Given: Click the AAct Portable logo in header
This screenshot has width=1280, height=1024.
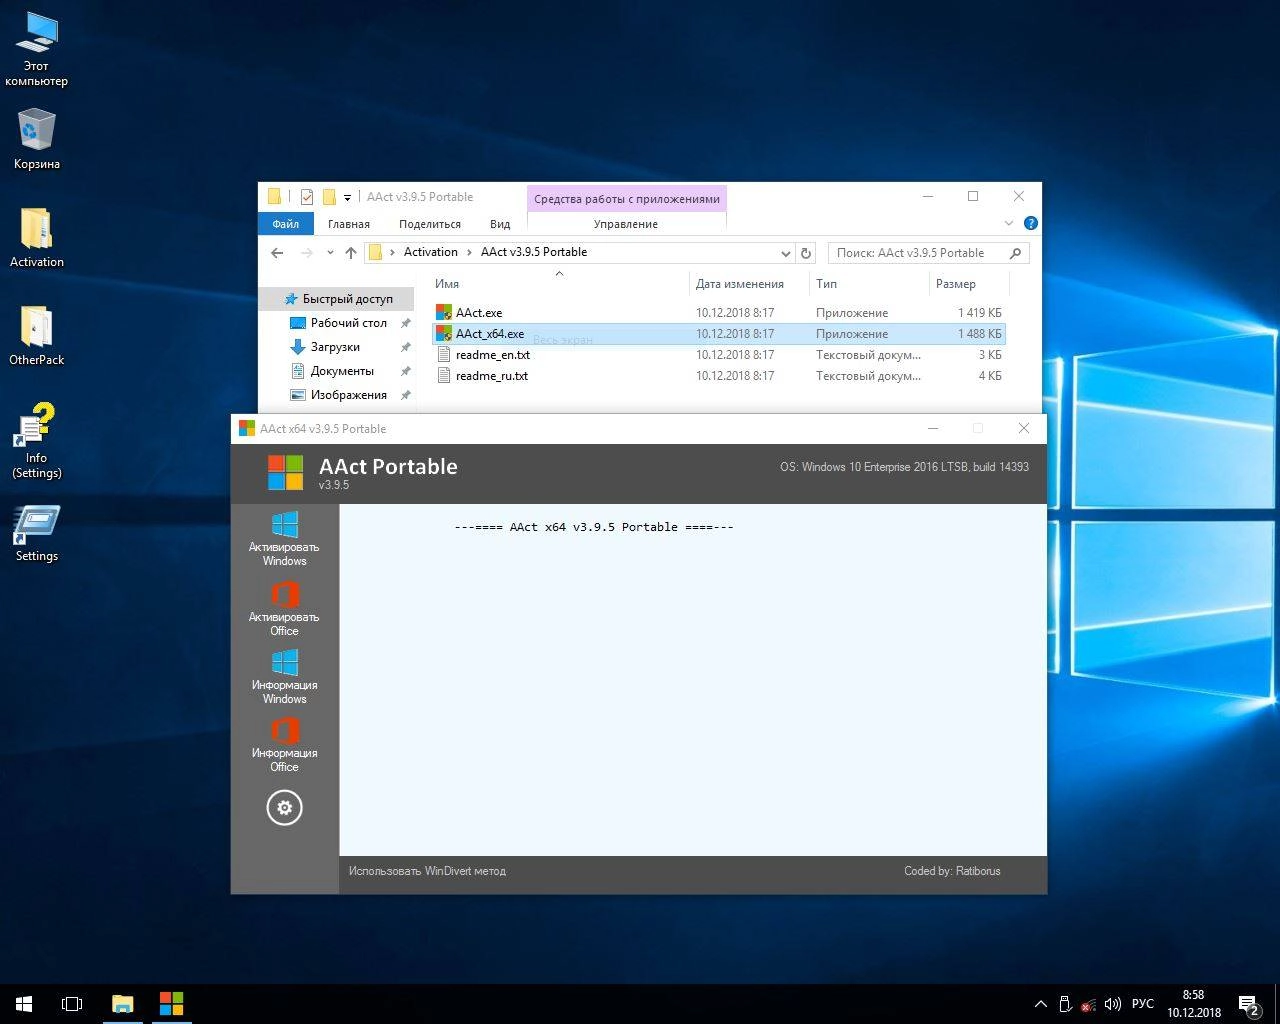Looking at the screenshot, I should tap(285, 472).
